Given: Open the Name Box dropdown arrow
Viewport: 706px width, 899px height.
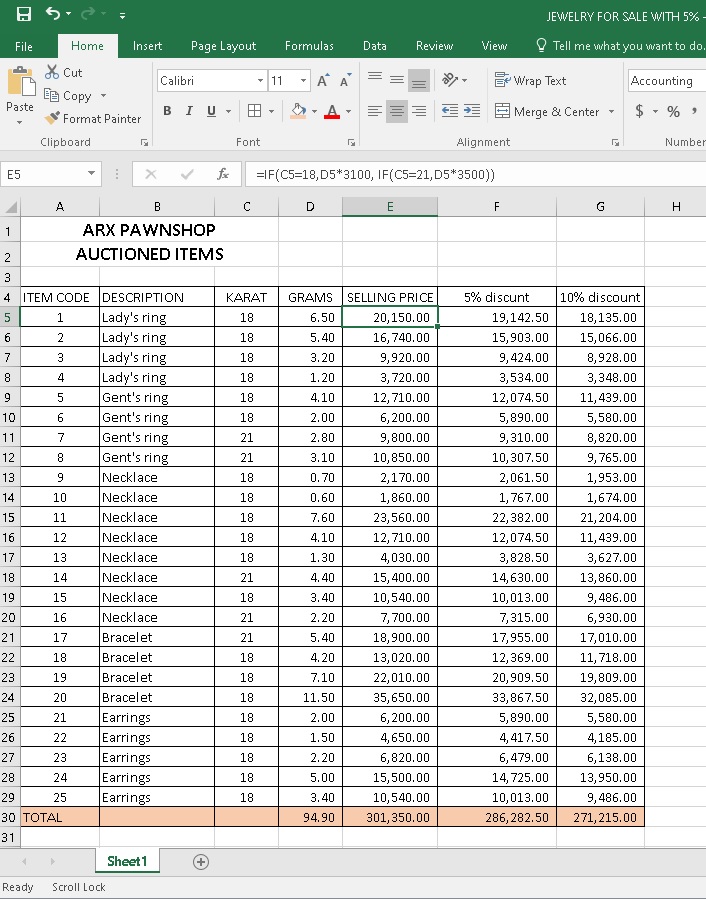Looking at the screenshot, I should (x=91, y=174).
